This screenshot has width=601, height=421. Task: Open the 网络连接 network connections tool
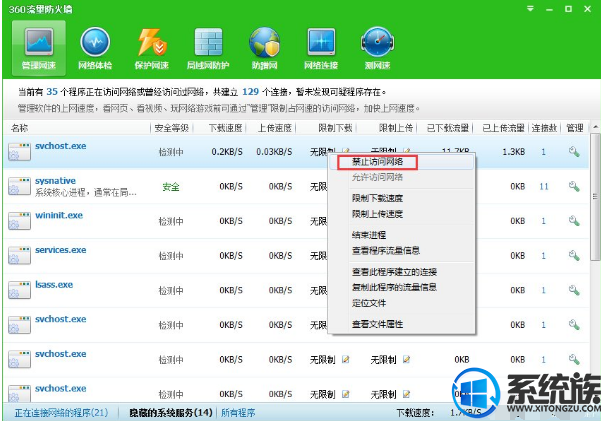321,48
